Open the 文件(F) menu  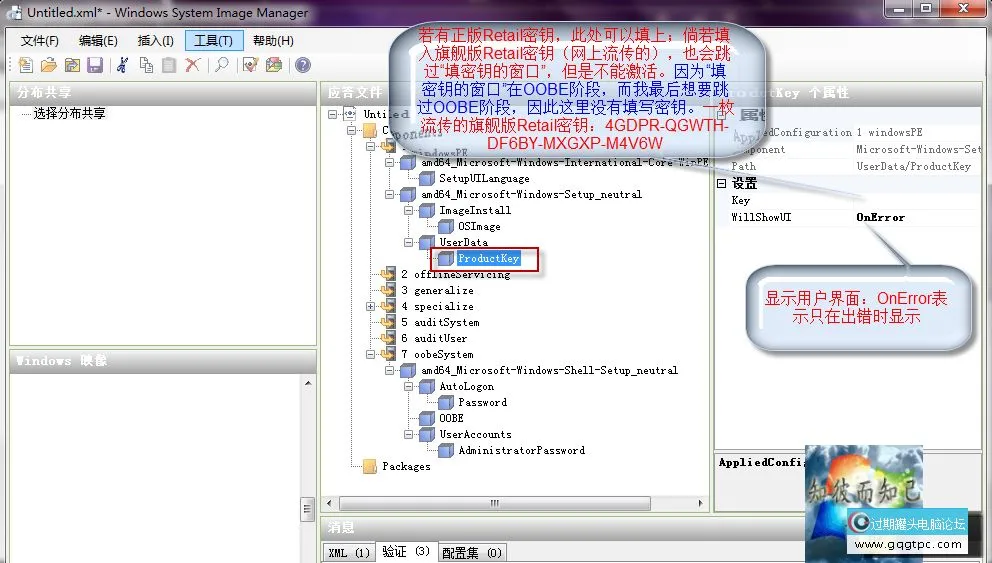point(39,40)
